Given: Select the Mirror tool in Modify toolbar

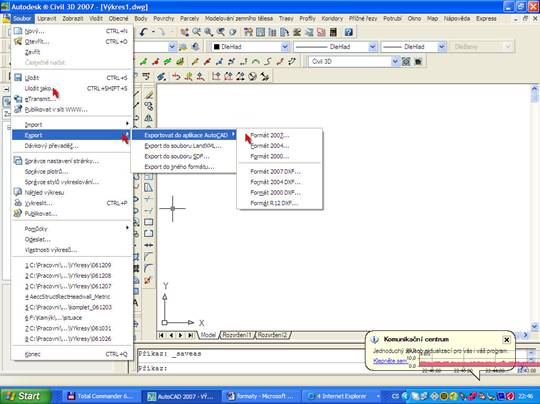Looking at the screenshot, I should [x=148, y=118].
